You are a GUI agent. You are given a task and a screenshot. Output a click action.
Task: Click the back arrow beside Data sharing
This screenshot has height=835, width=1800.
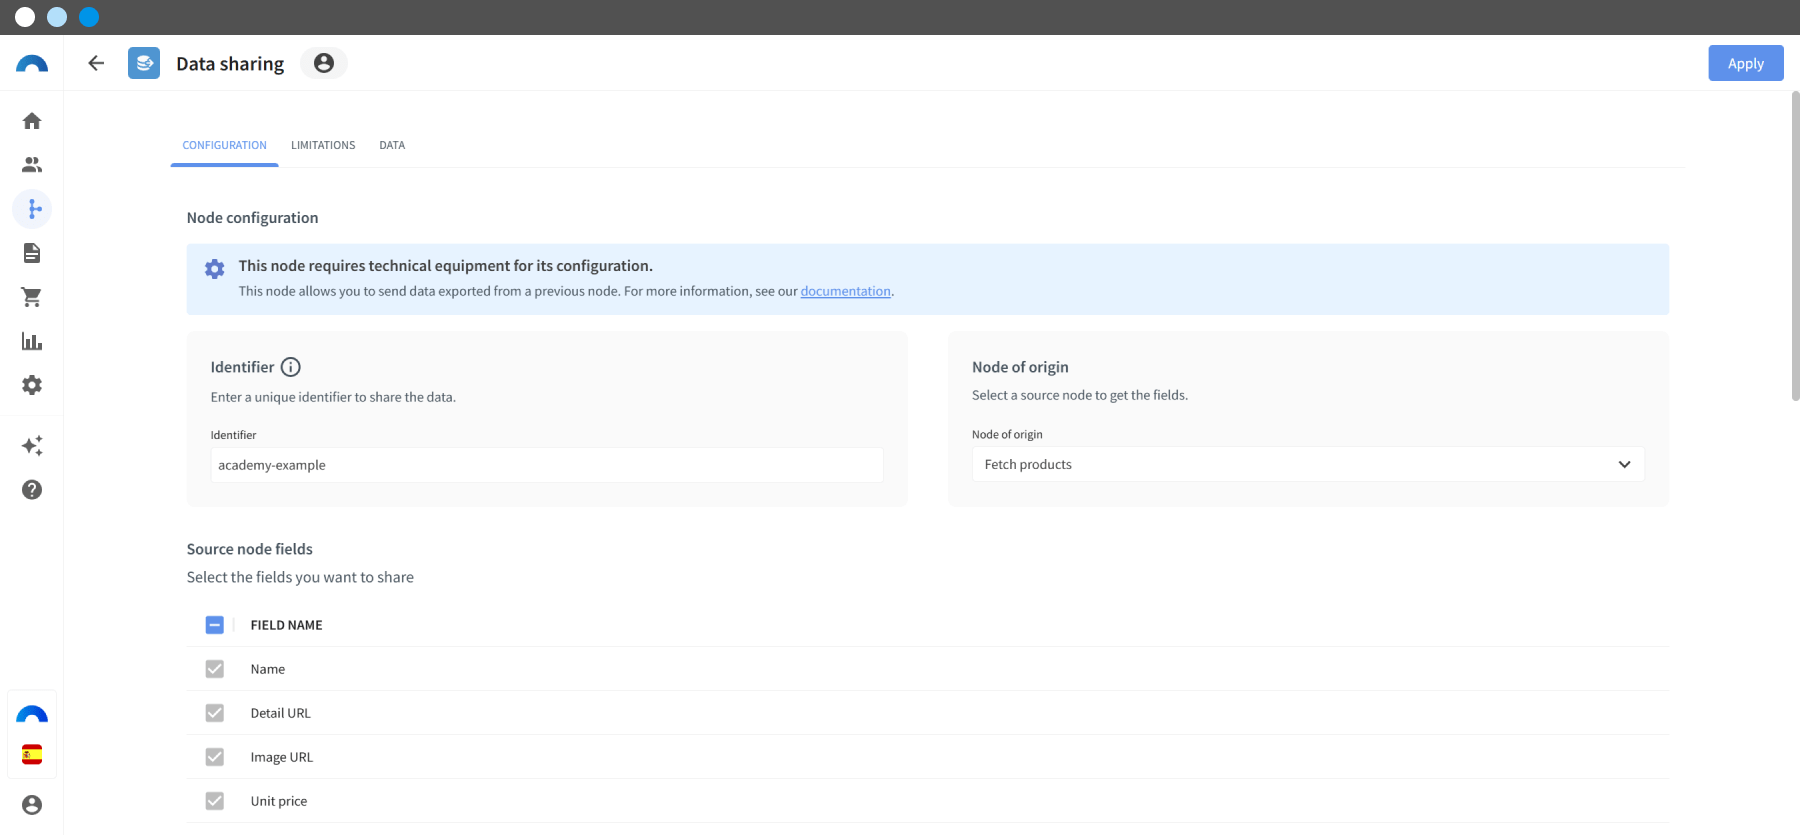pos(96,63)
